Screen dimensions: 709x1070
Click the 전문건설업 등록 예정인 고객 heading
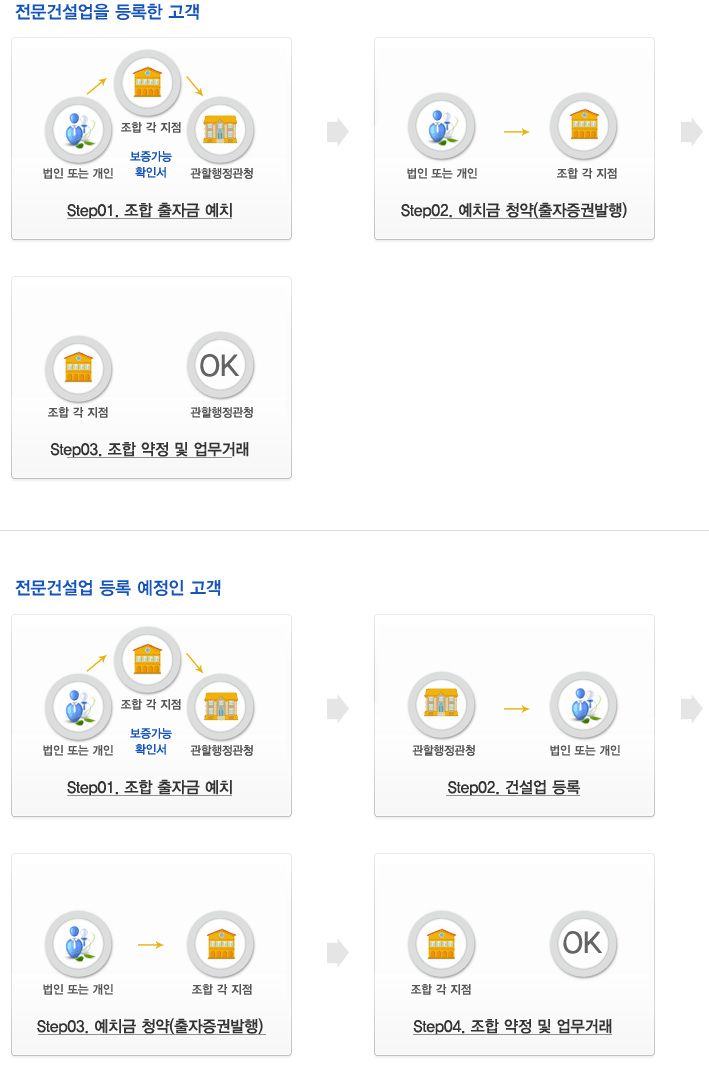[118, 588]
